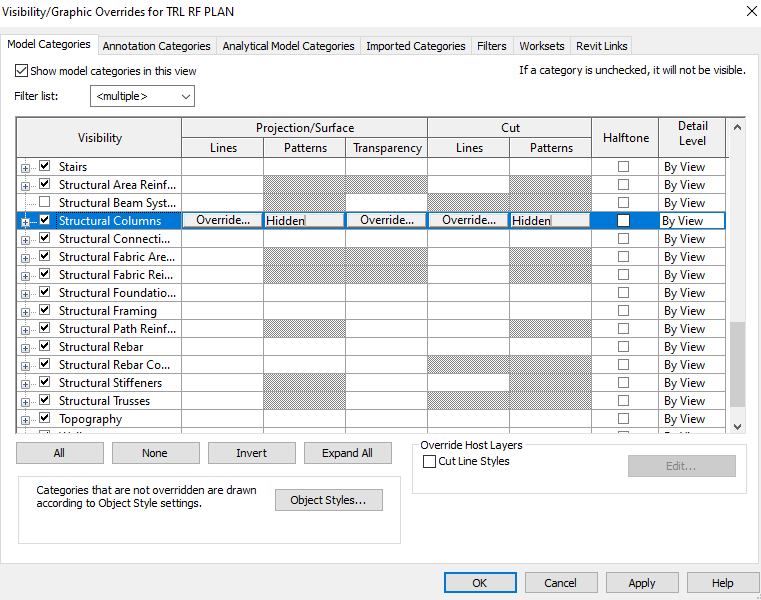Uncheck Structural Area Reinf... visibility
The width and height of the screenshot is (761, 600).
[x=45, y=184]
